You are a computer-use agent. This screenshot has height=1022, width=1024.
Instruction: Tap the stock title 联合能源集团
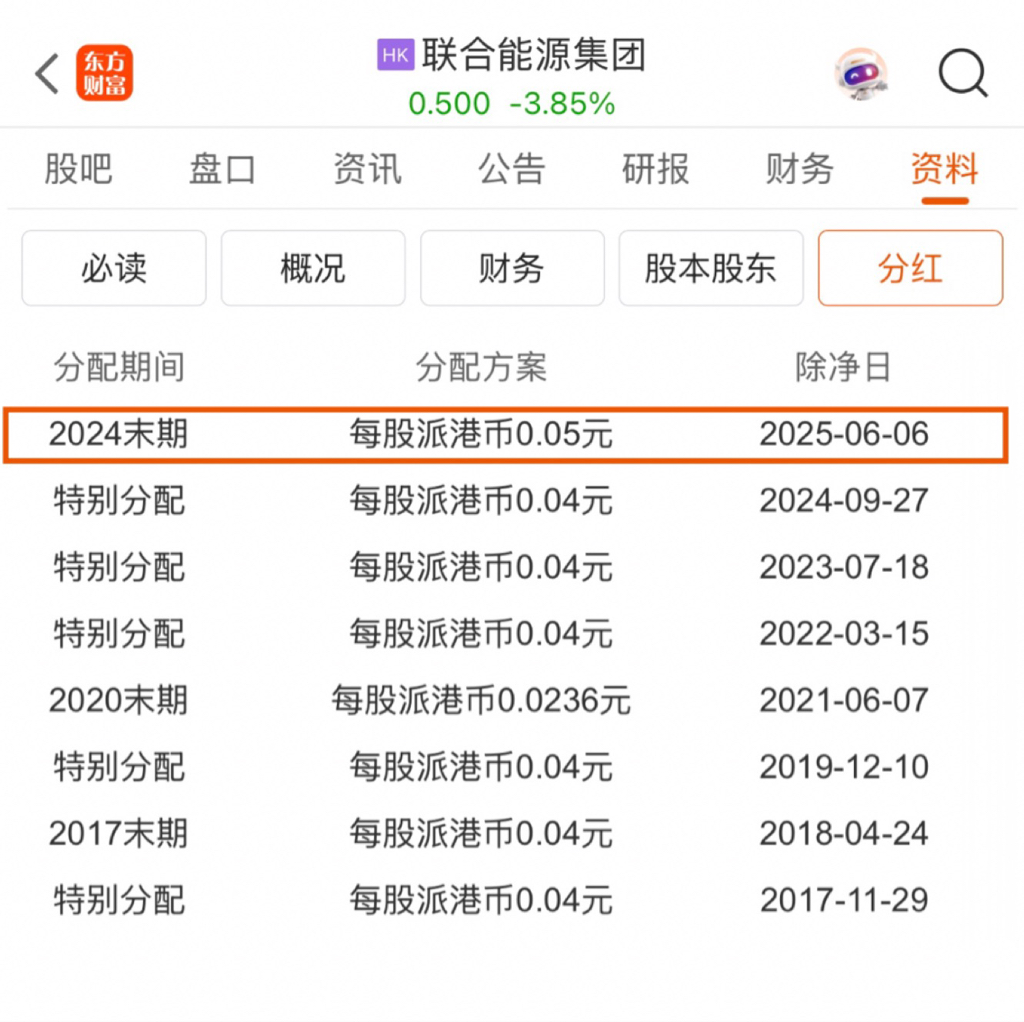[534, 55]
